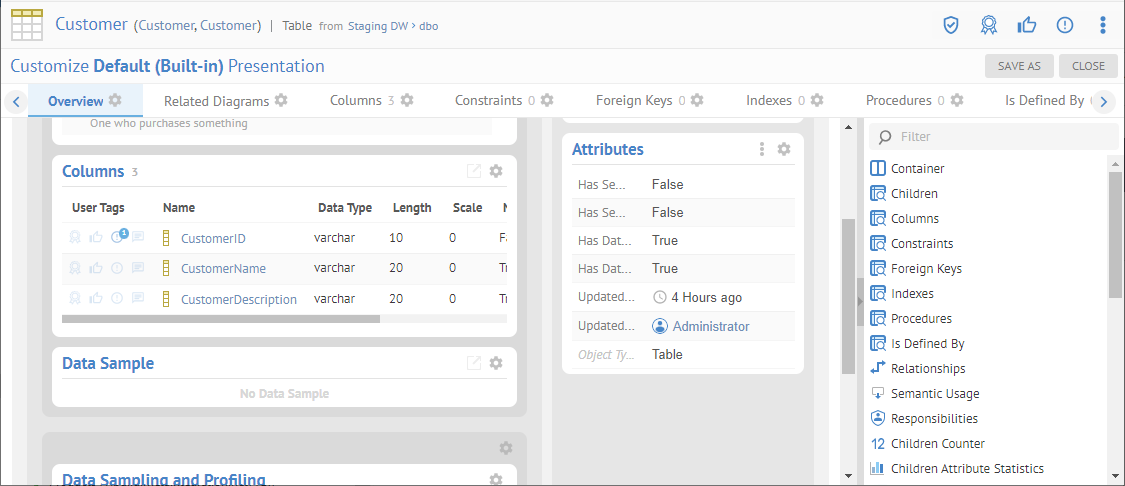1125x486 pixels.
Task: Open the vertical dots menu in header
Action: point(1102,25)
